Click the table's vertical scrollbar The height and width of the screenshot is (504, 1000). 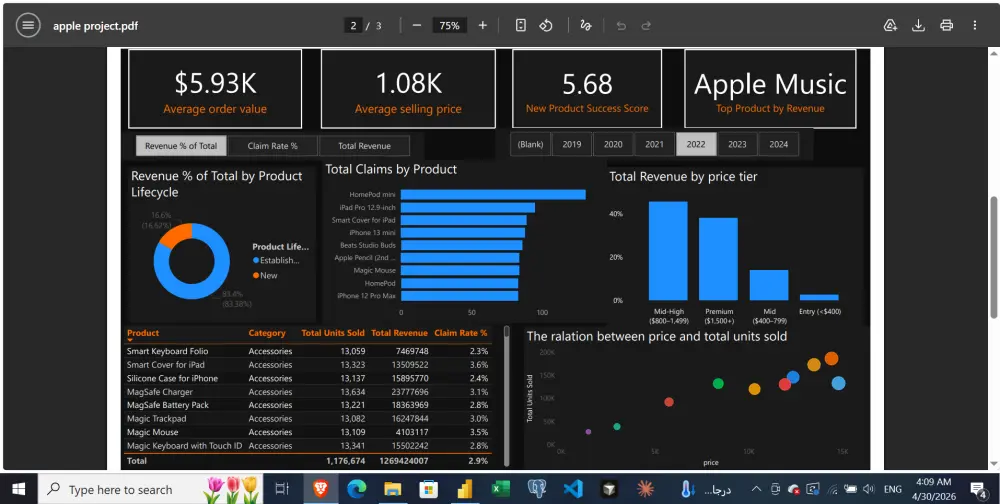[507, 396]
